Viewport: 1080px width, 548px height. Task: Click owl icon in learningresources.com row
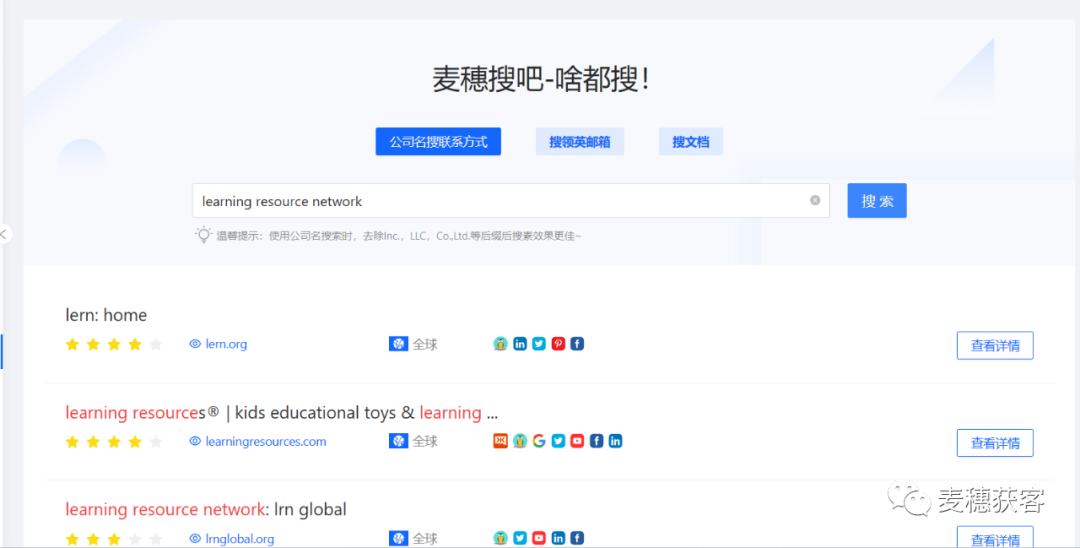520,441
